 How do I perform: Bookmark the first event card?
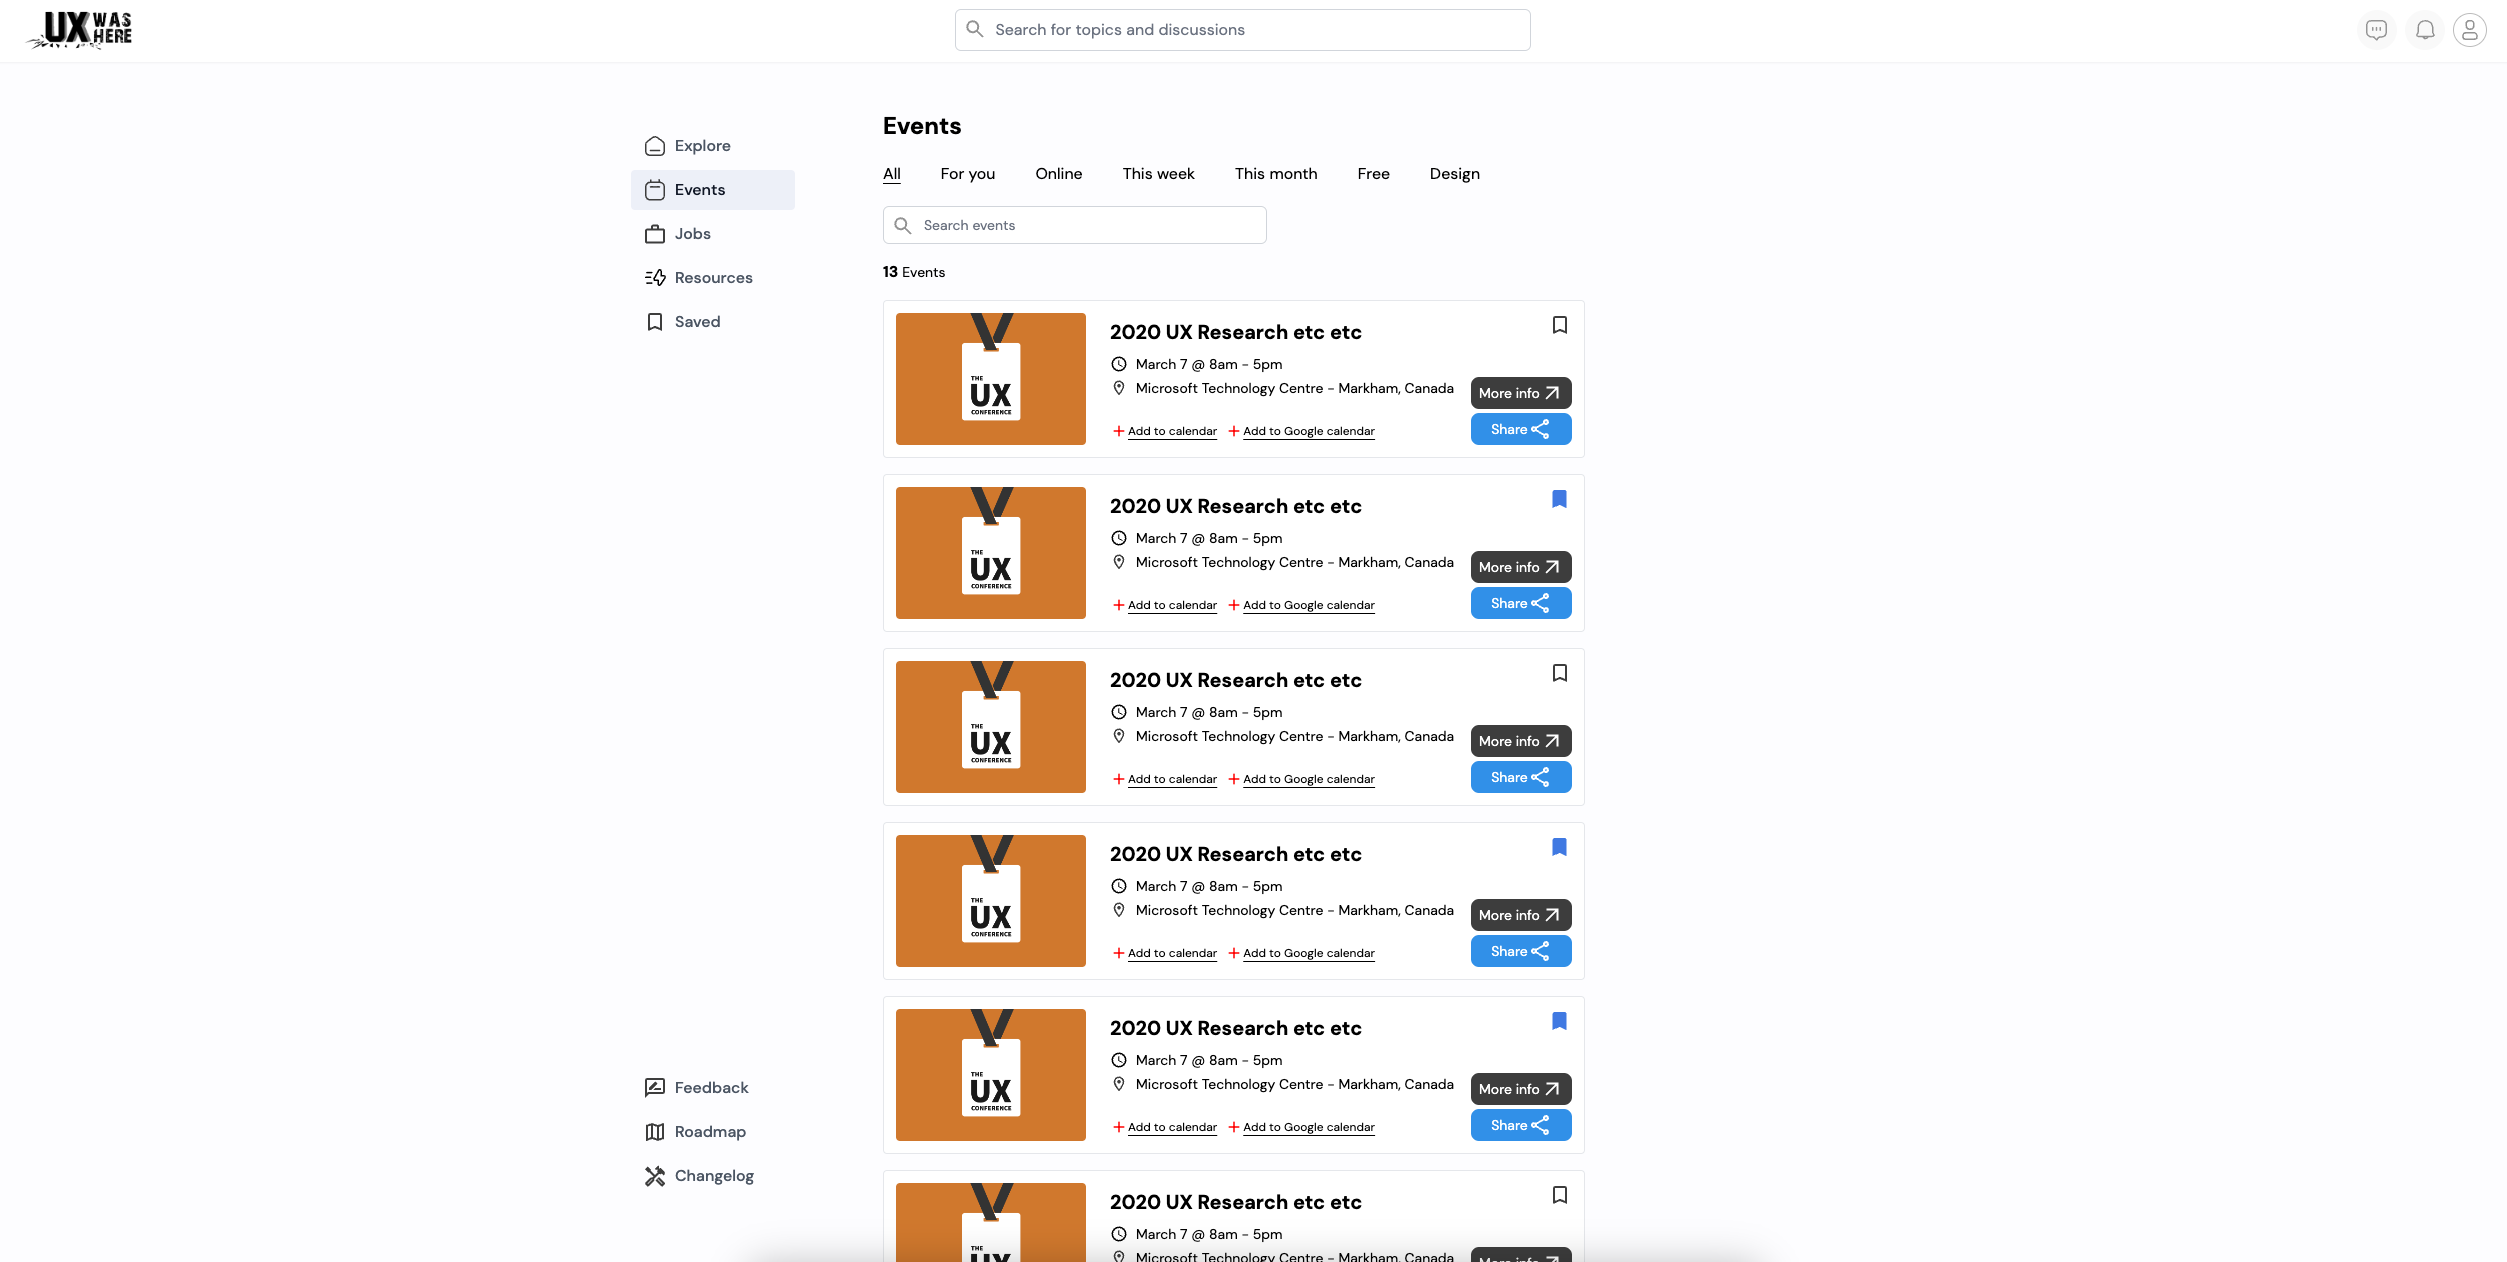(x=1560, y=325)
